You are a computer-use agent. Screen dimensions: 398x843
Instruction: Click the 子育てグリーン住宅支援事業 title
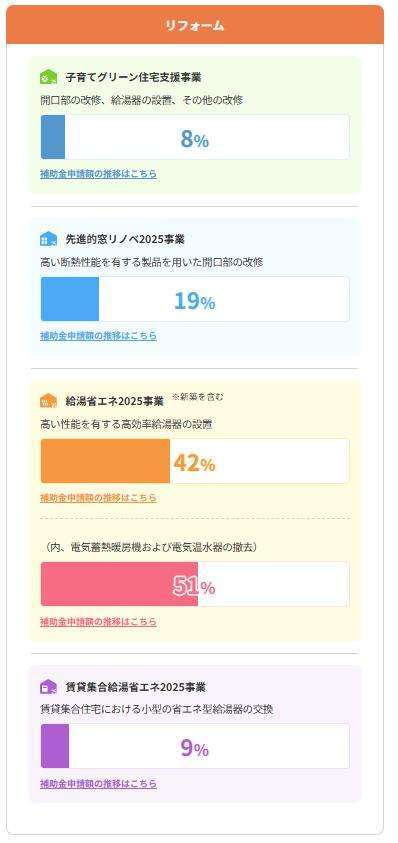click(x=133, y=77)
